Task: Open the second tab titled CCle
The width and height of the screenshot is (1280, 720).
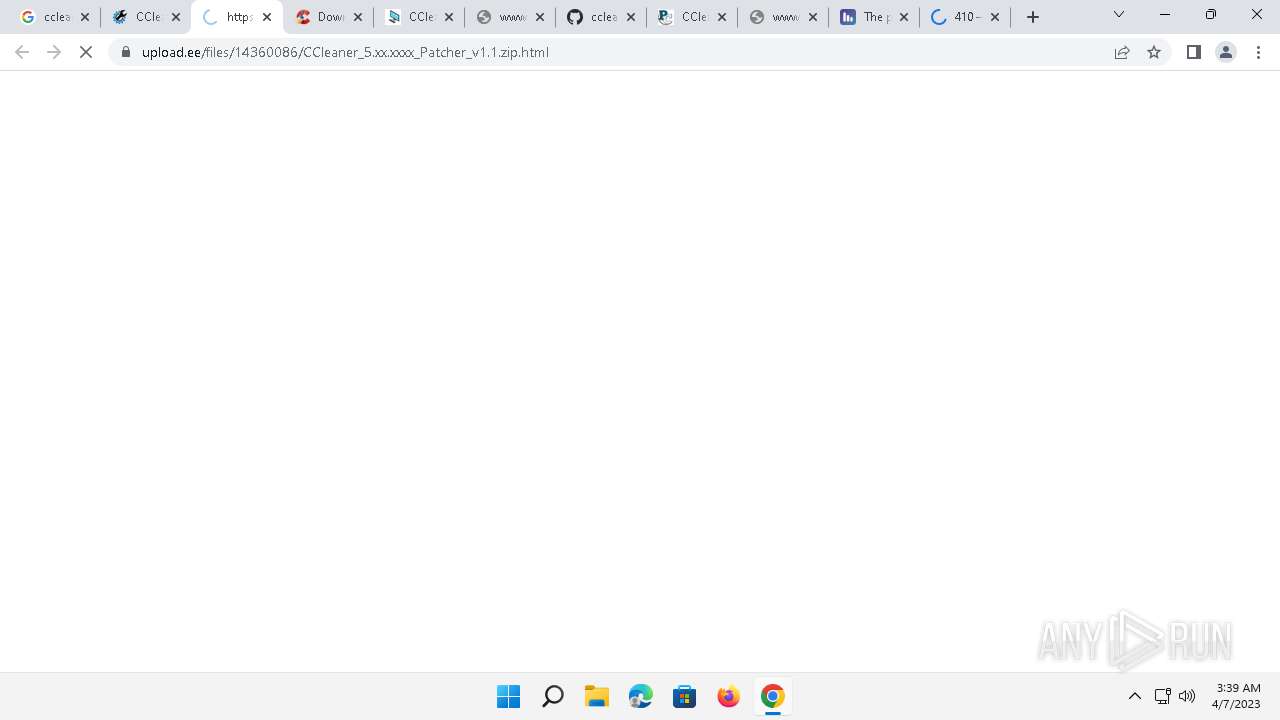Action: tap(146, 17)
